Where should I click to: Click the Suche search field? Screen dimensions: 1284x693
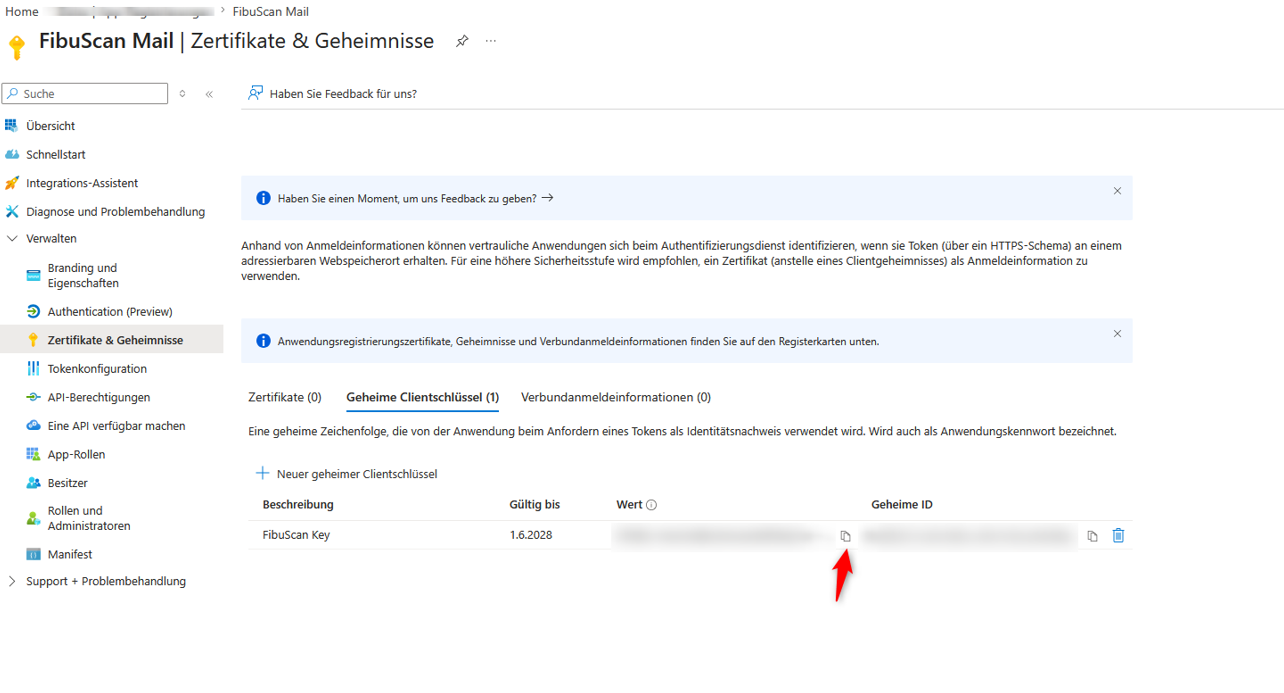[85, 94]
